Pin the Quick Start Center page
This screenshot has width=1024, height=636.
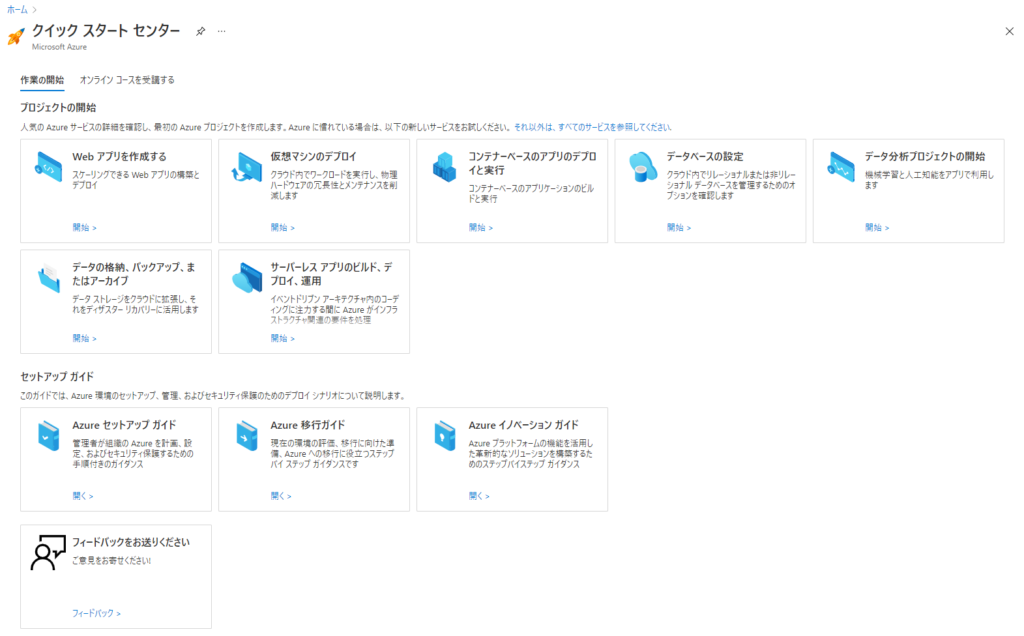tap(200, 31)
